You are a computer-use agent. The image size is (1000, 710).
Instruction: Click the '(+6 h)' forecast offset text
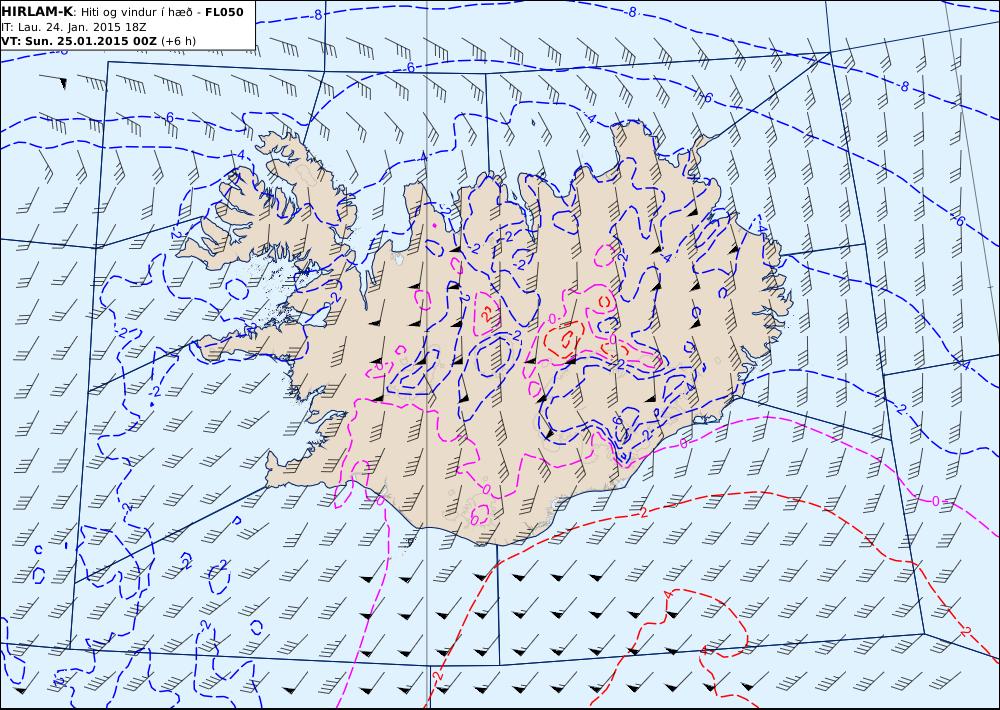coord(179,41)
